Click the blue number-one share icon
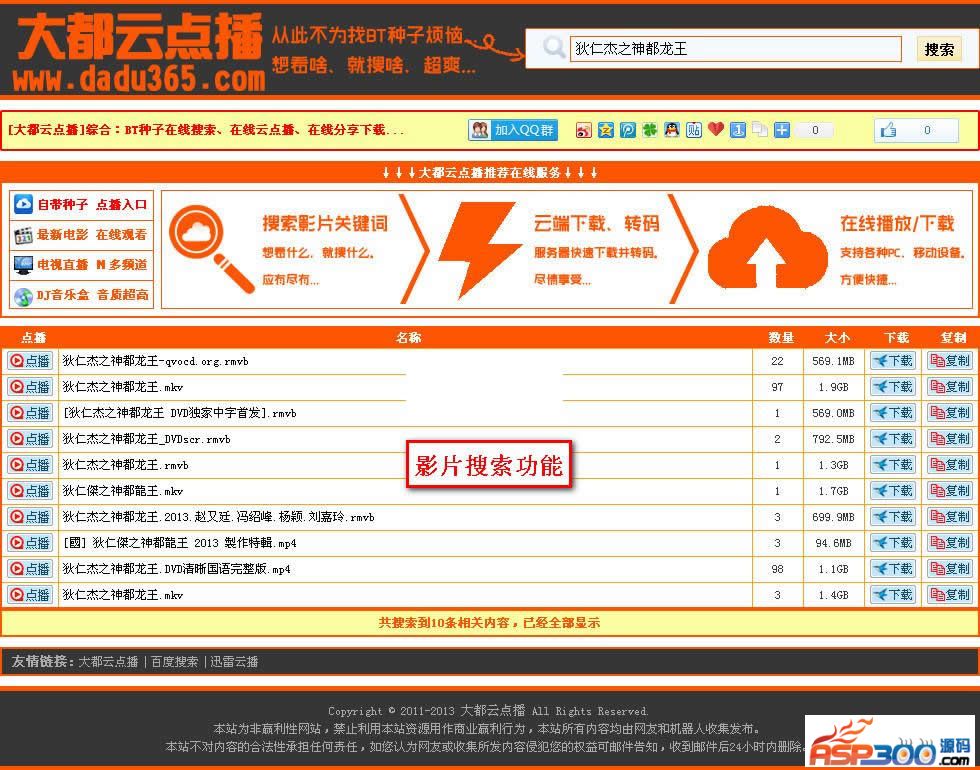The width and height of the screenshot is (980, 770). pos(738,130)
